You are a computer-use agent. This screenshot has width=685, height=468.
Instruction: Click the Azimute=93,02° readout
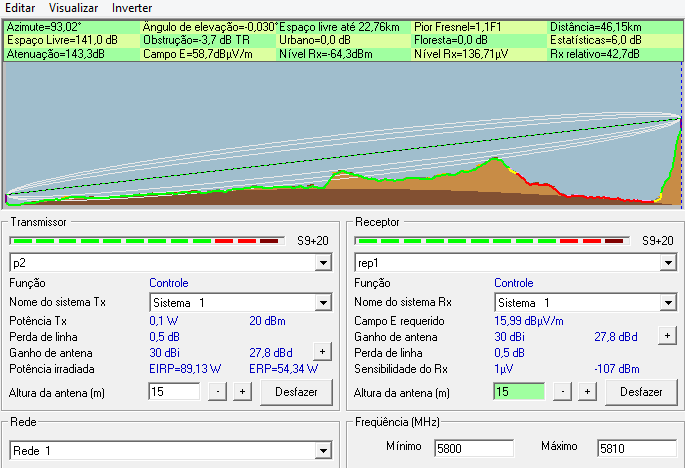44,27
